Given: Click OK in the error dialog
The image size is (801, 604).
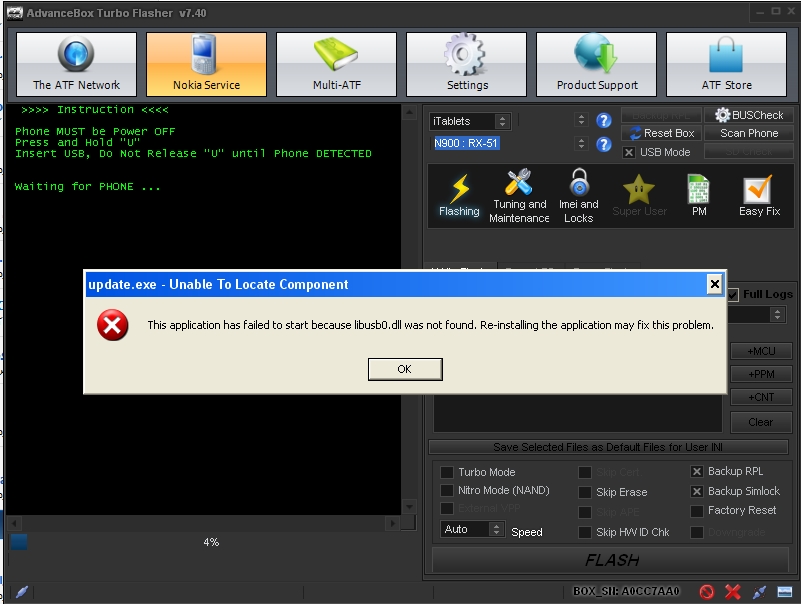Looking at the screenshot, I should coord(405,369).
